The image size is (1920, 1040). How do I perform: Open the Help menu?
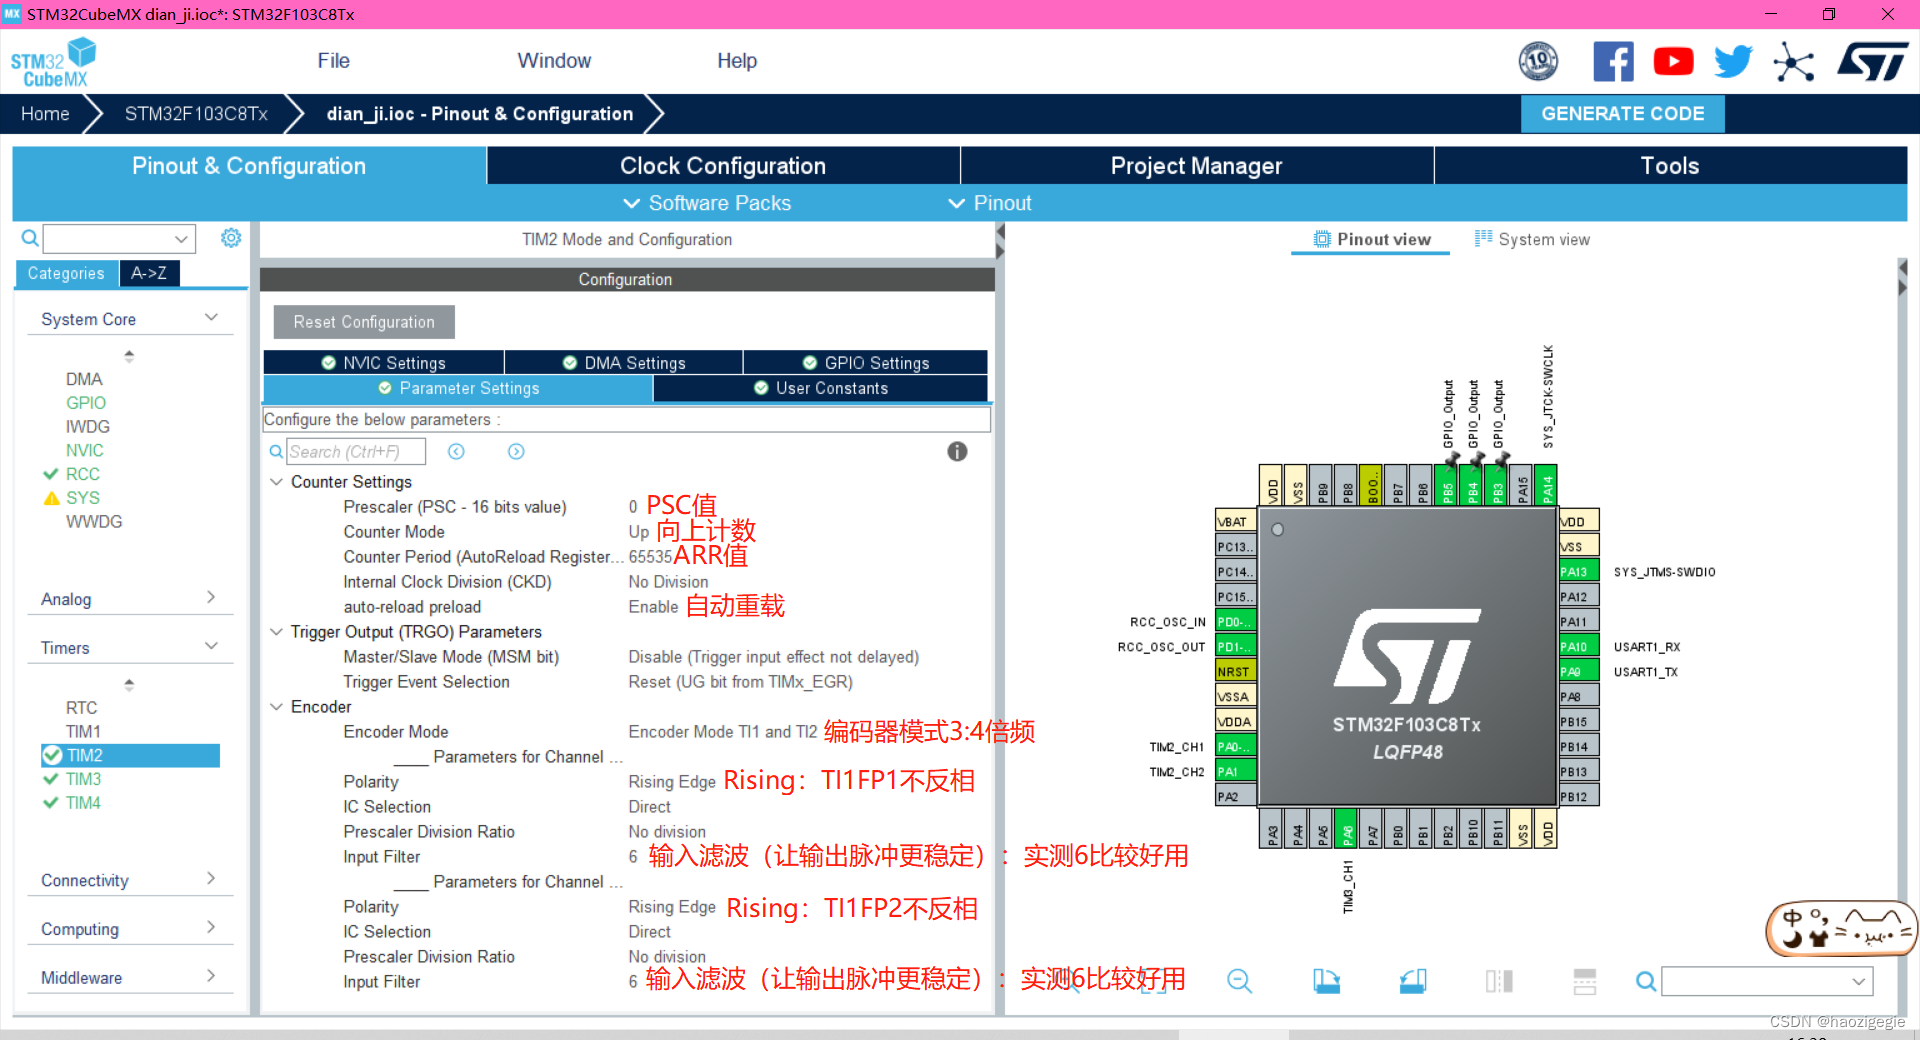coord(737,61)
